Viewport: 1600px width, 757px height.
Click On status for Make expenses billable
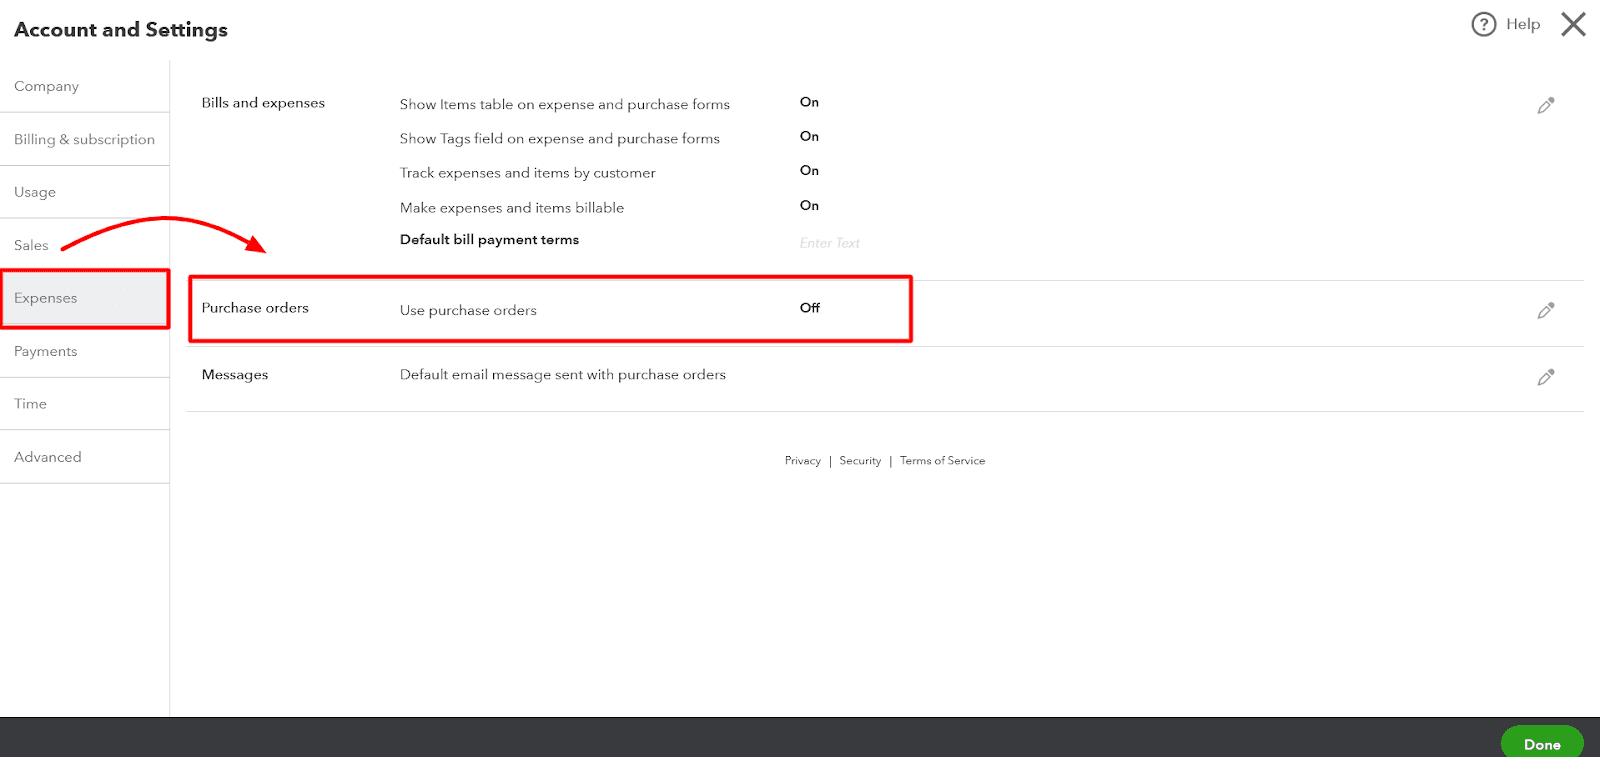(x=809, y=205)
